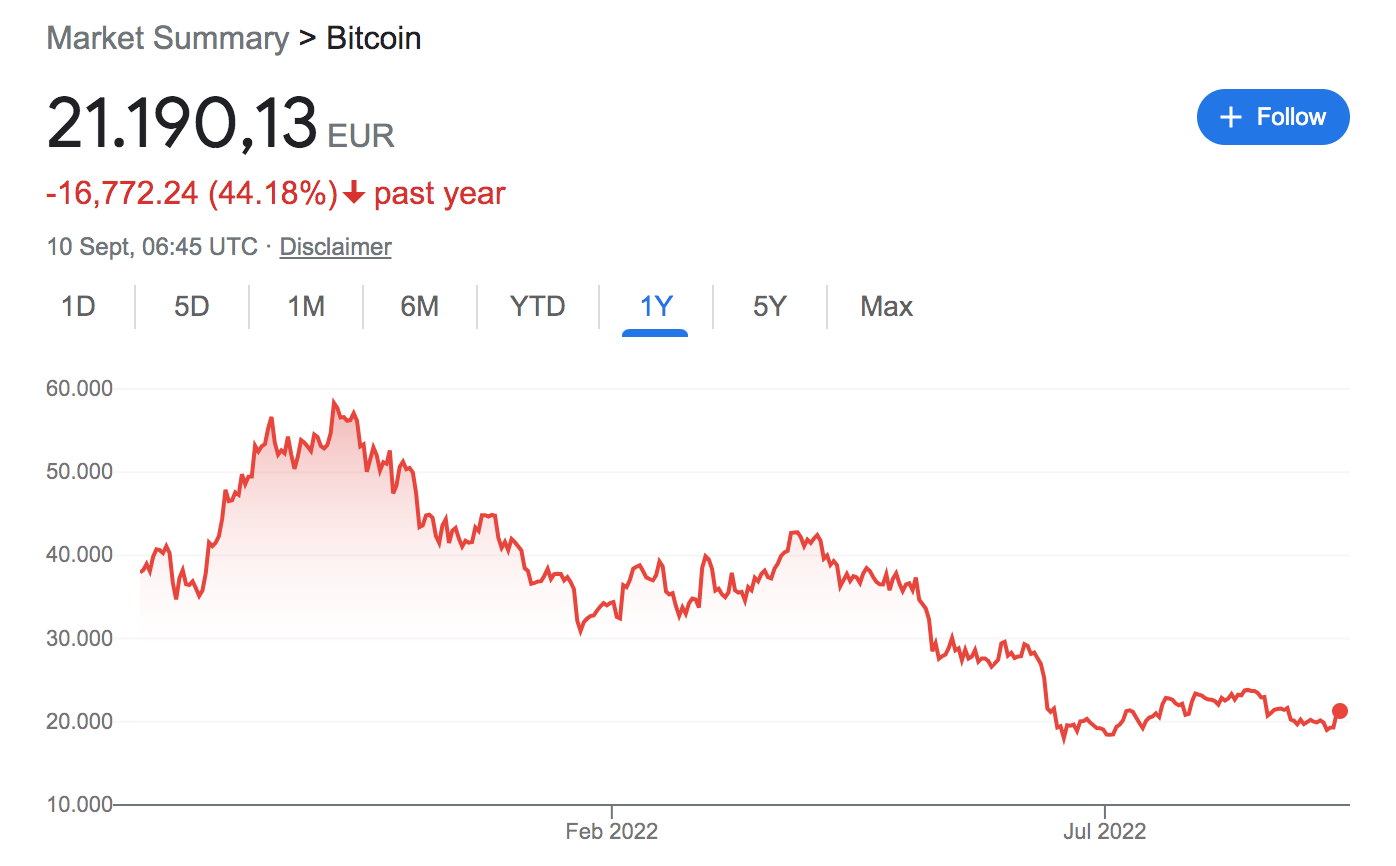Select the Max time range tab
The image size is (1396, 866).
tap(886, 306)
